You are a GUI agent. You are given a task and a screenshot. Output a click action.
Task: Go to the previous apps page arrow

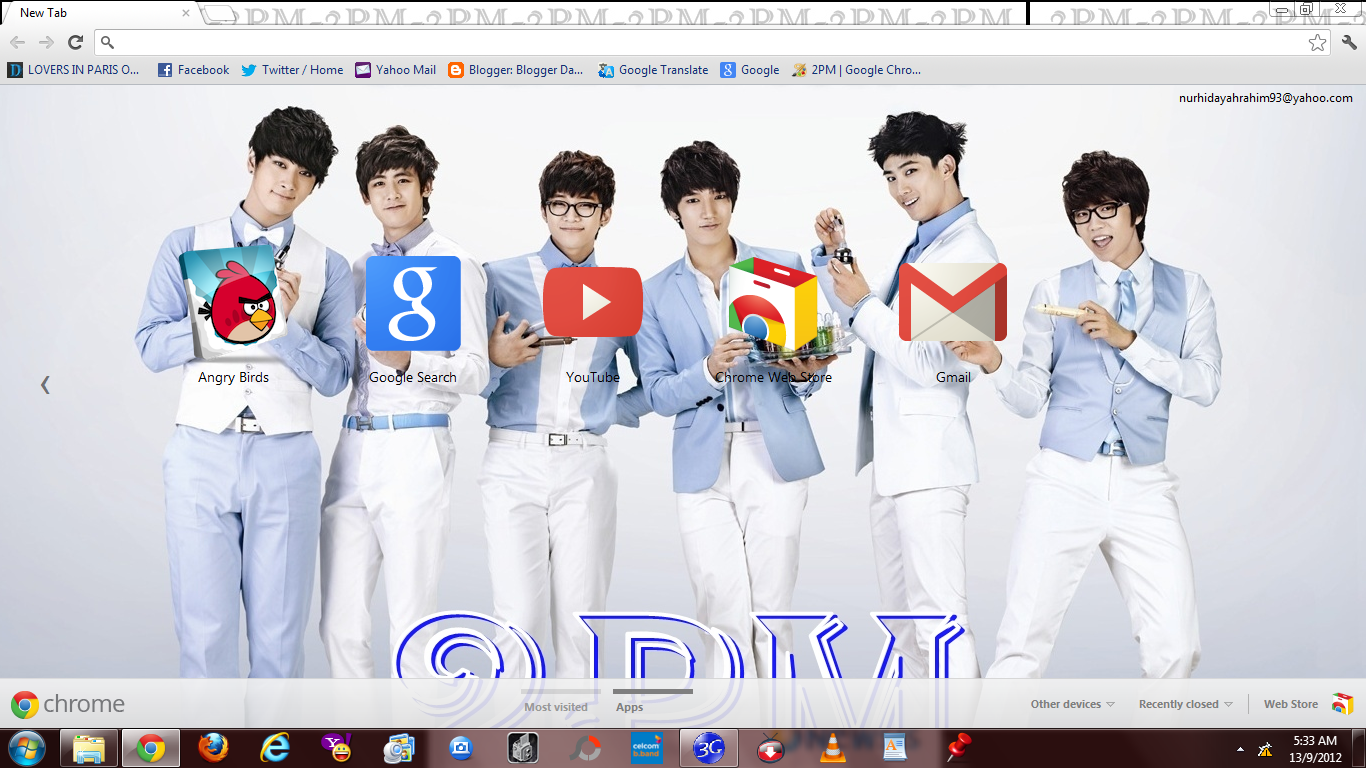coord(45,384)
